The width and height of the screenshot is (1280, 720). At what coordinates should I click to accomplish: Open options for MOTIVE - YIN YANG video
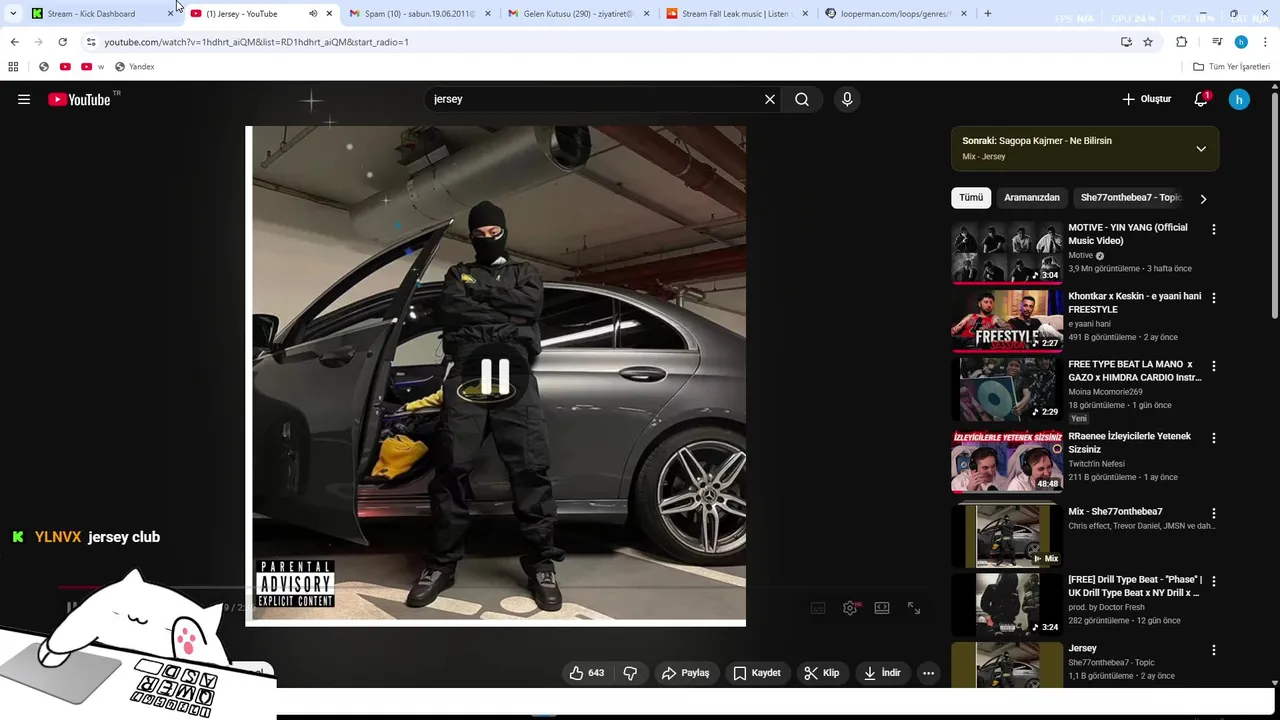click(1214, 230)
